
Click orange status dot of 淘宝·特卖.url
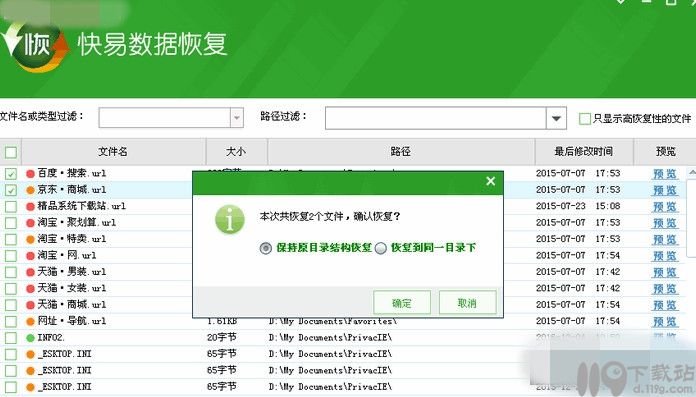(x=30, y=239)
